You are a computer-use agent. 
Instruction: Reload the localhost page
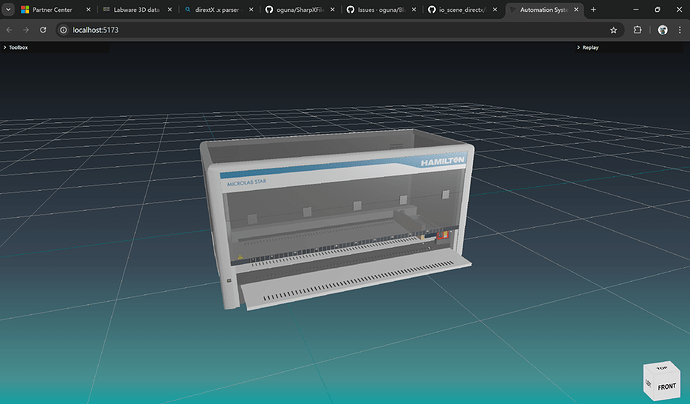43,30
